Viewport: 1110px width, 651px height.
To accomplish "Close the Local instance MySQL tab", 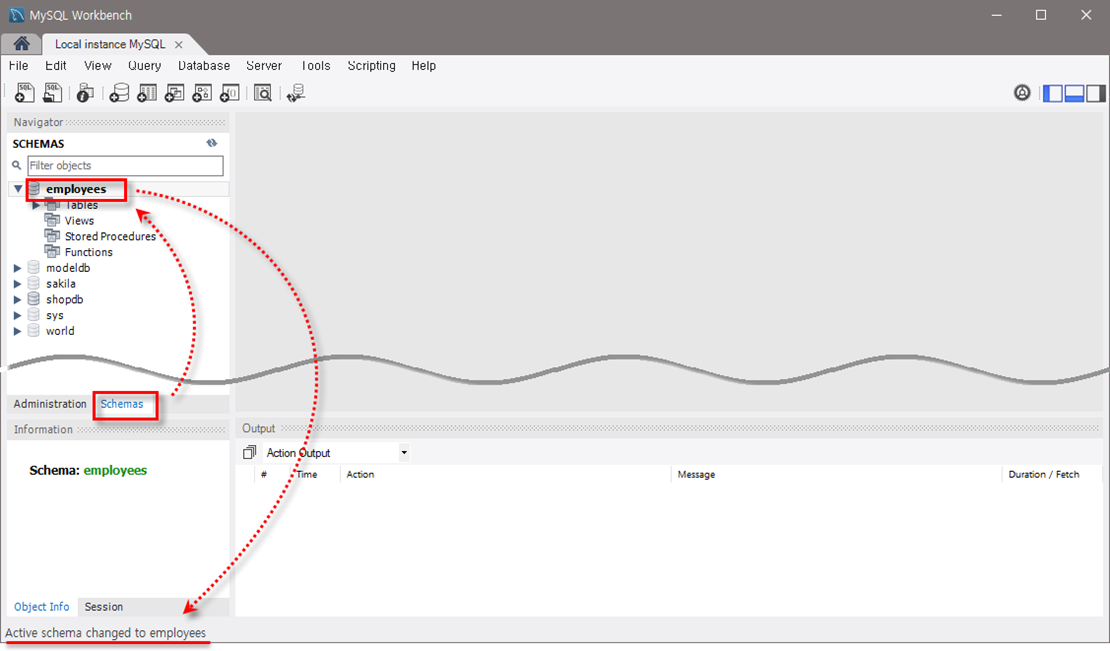I will [179, 45].
